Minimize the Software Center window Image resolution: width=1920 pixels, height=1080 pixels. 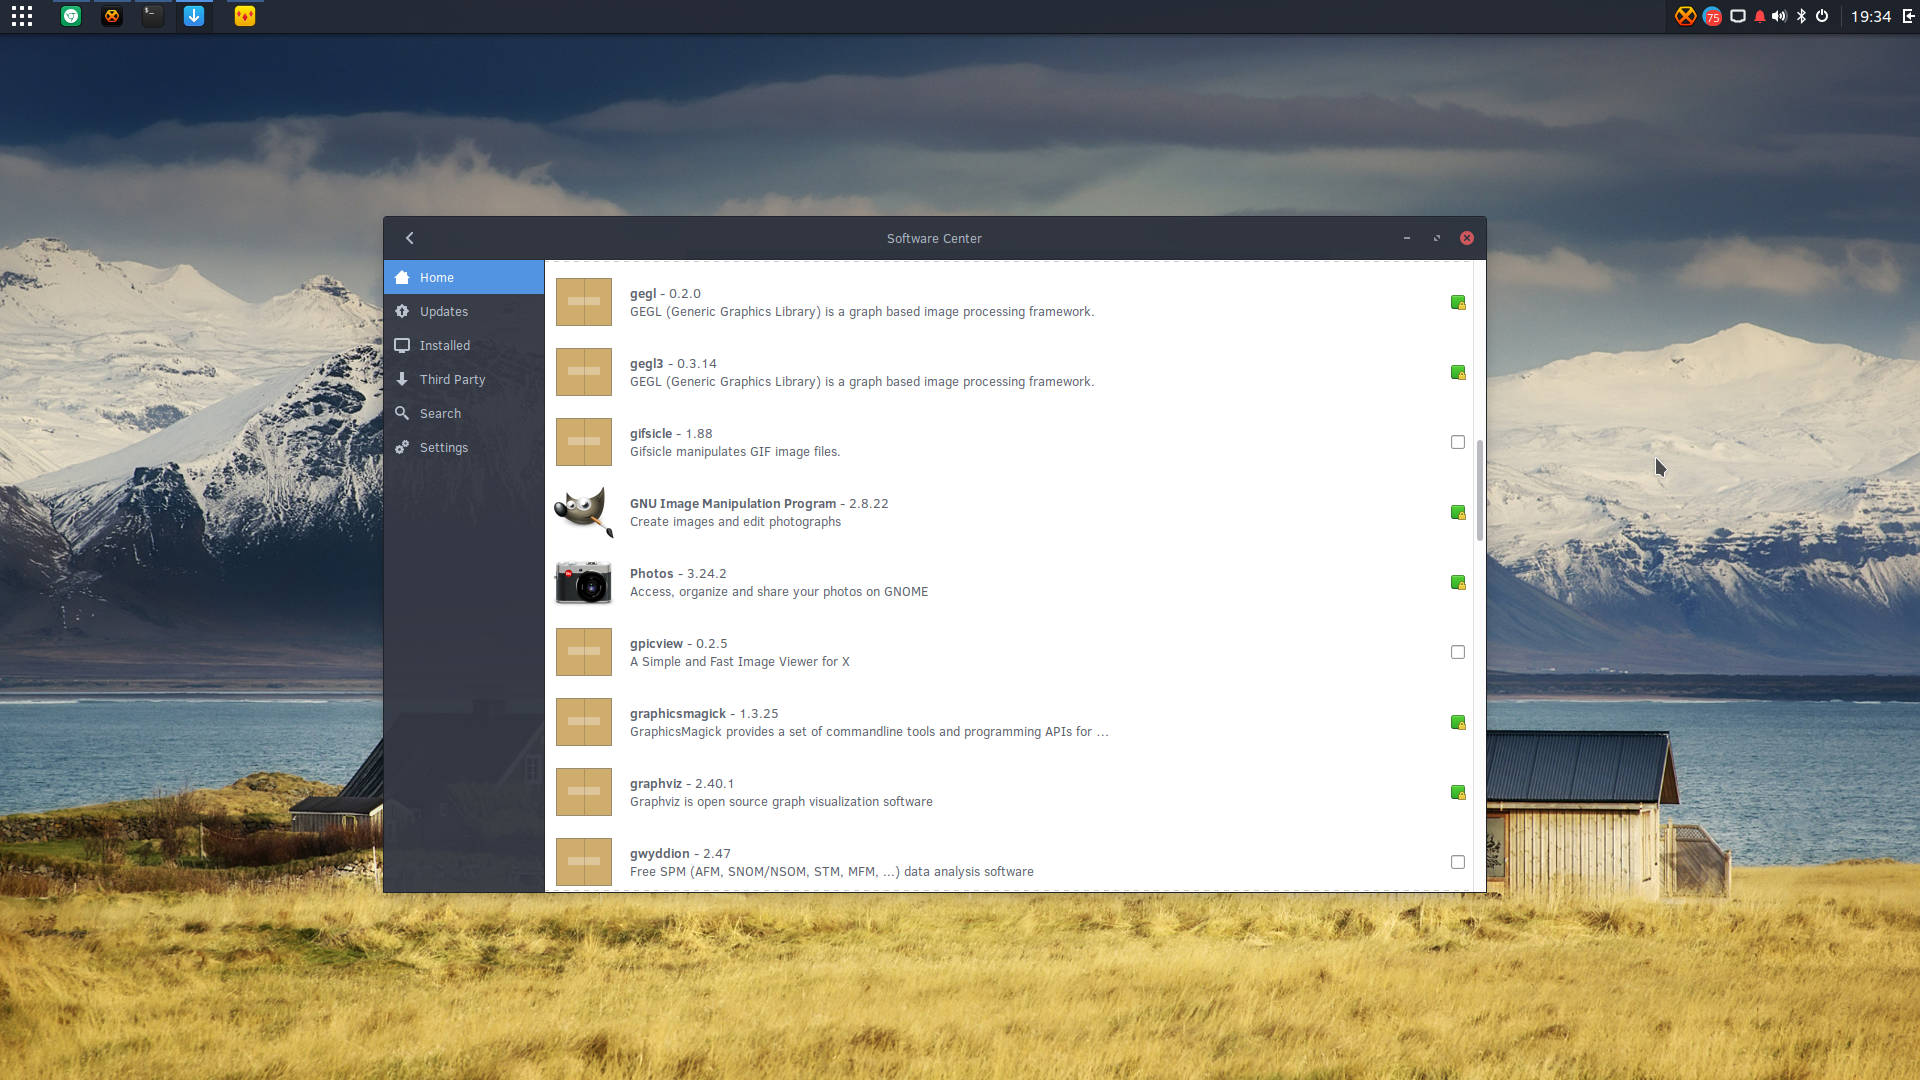tap(1407, 238)
